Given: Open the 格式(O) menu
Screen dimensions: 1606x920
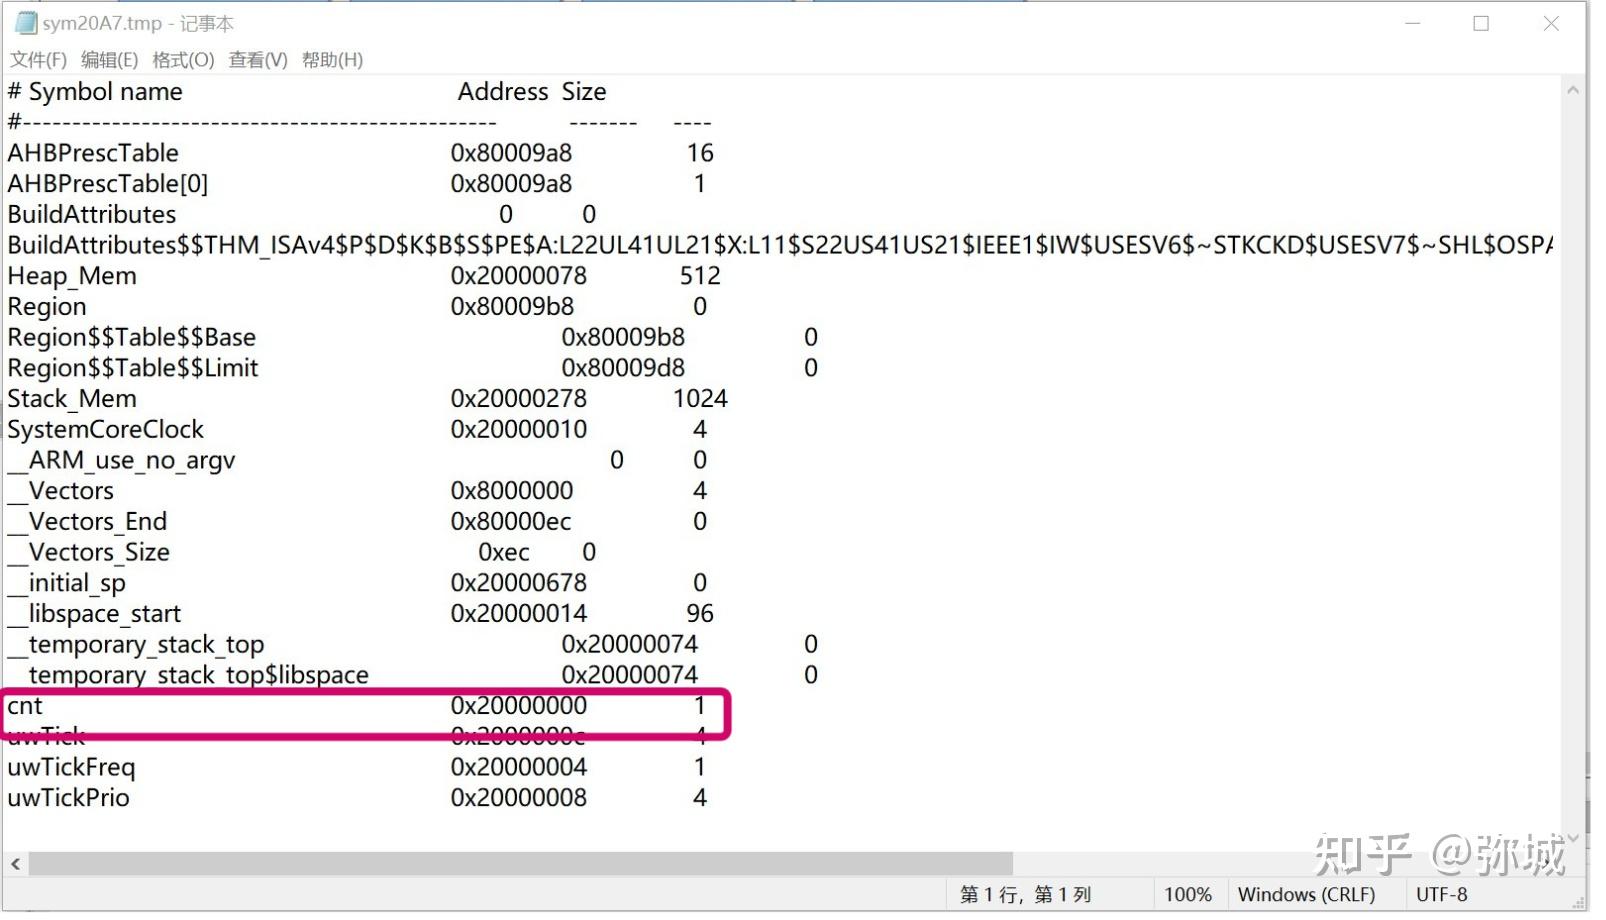Looking at the screenshot, I should point(183,60).
